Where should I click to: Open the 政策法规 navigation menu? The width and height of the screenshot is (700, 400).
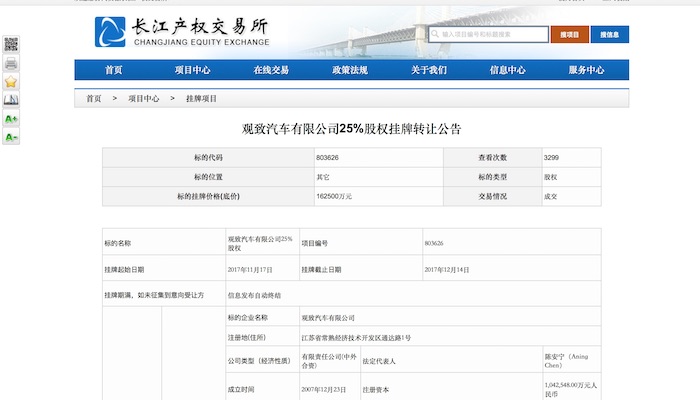pos(350,70)
